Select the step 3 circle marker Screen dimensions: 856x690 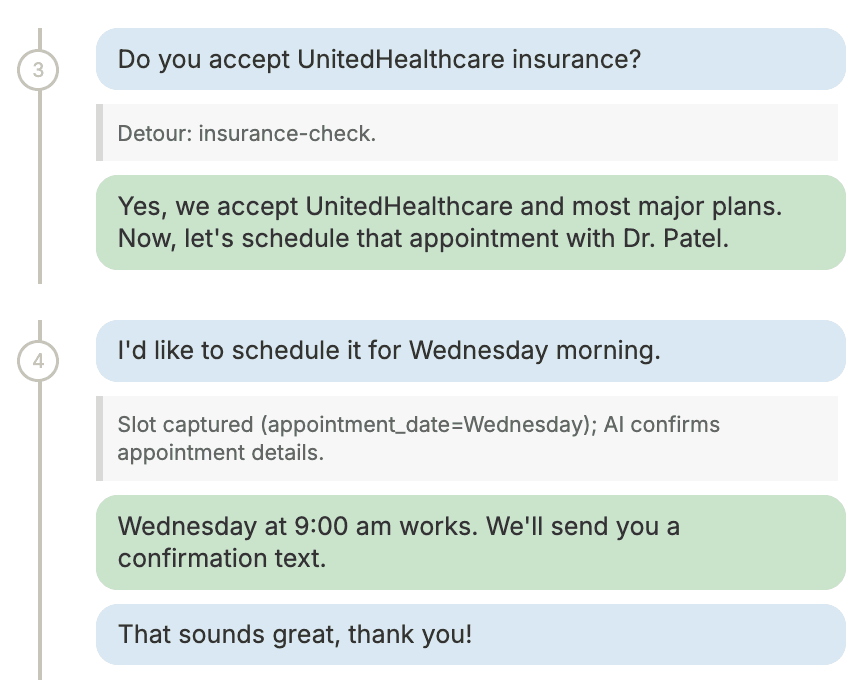click(38, 70)
